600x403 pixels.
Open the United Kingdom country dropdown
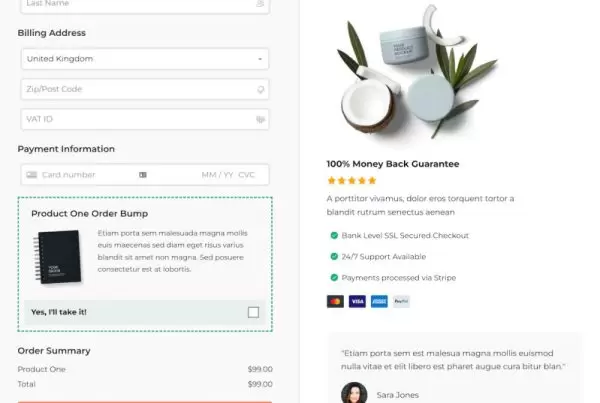[145, 59]
